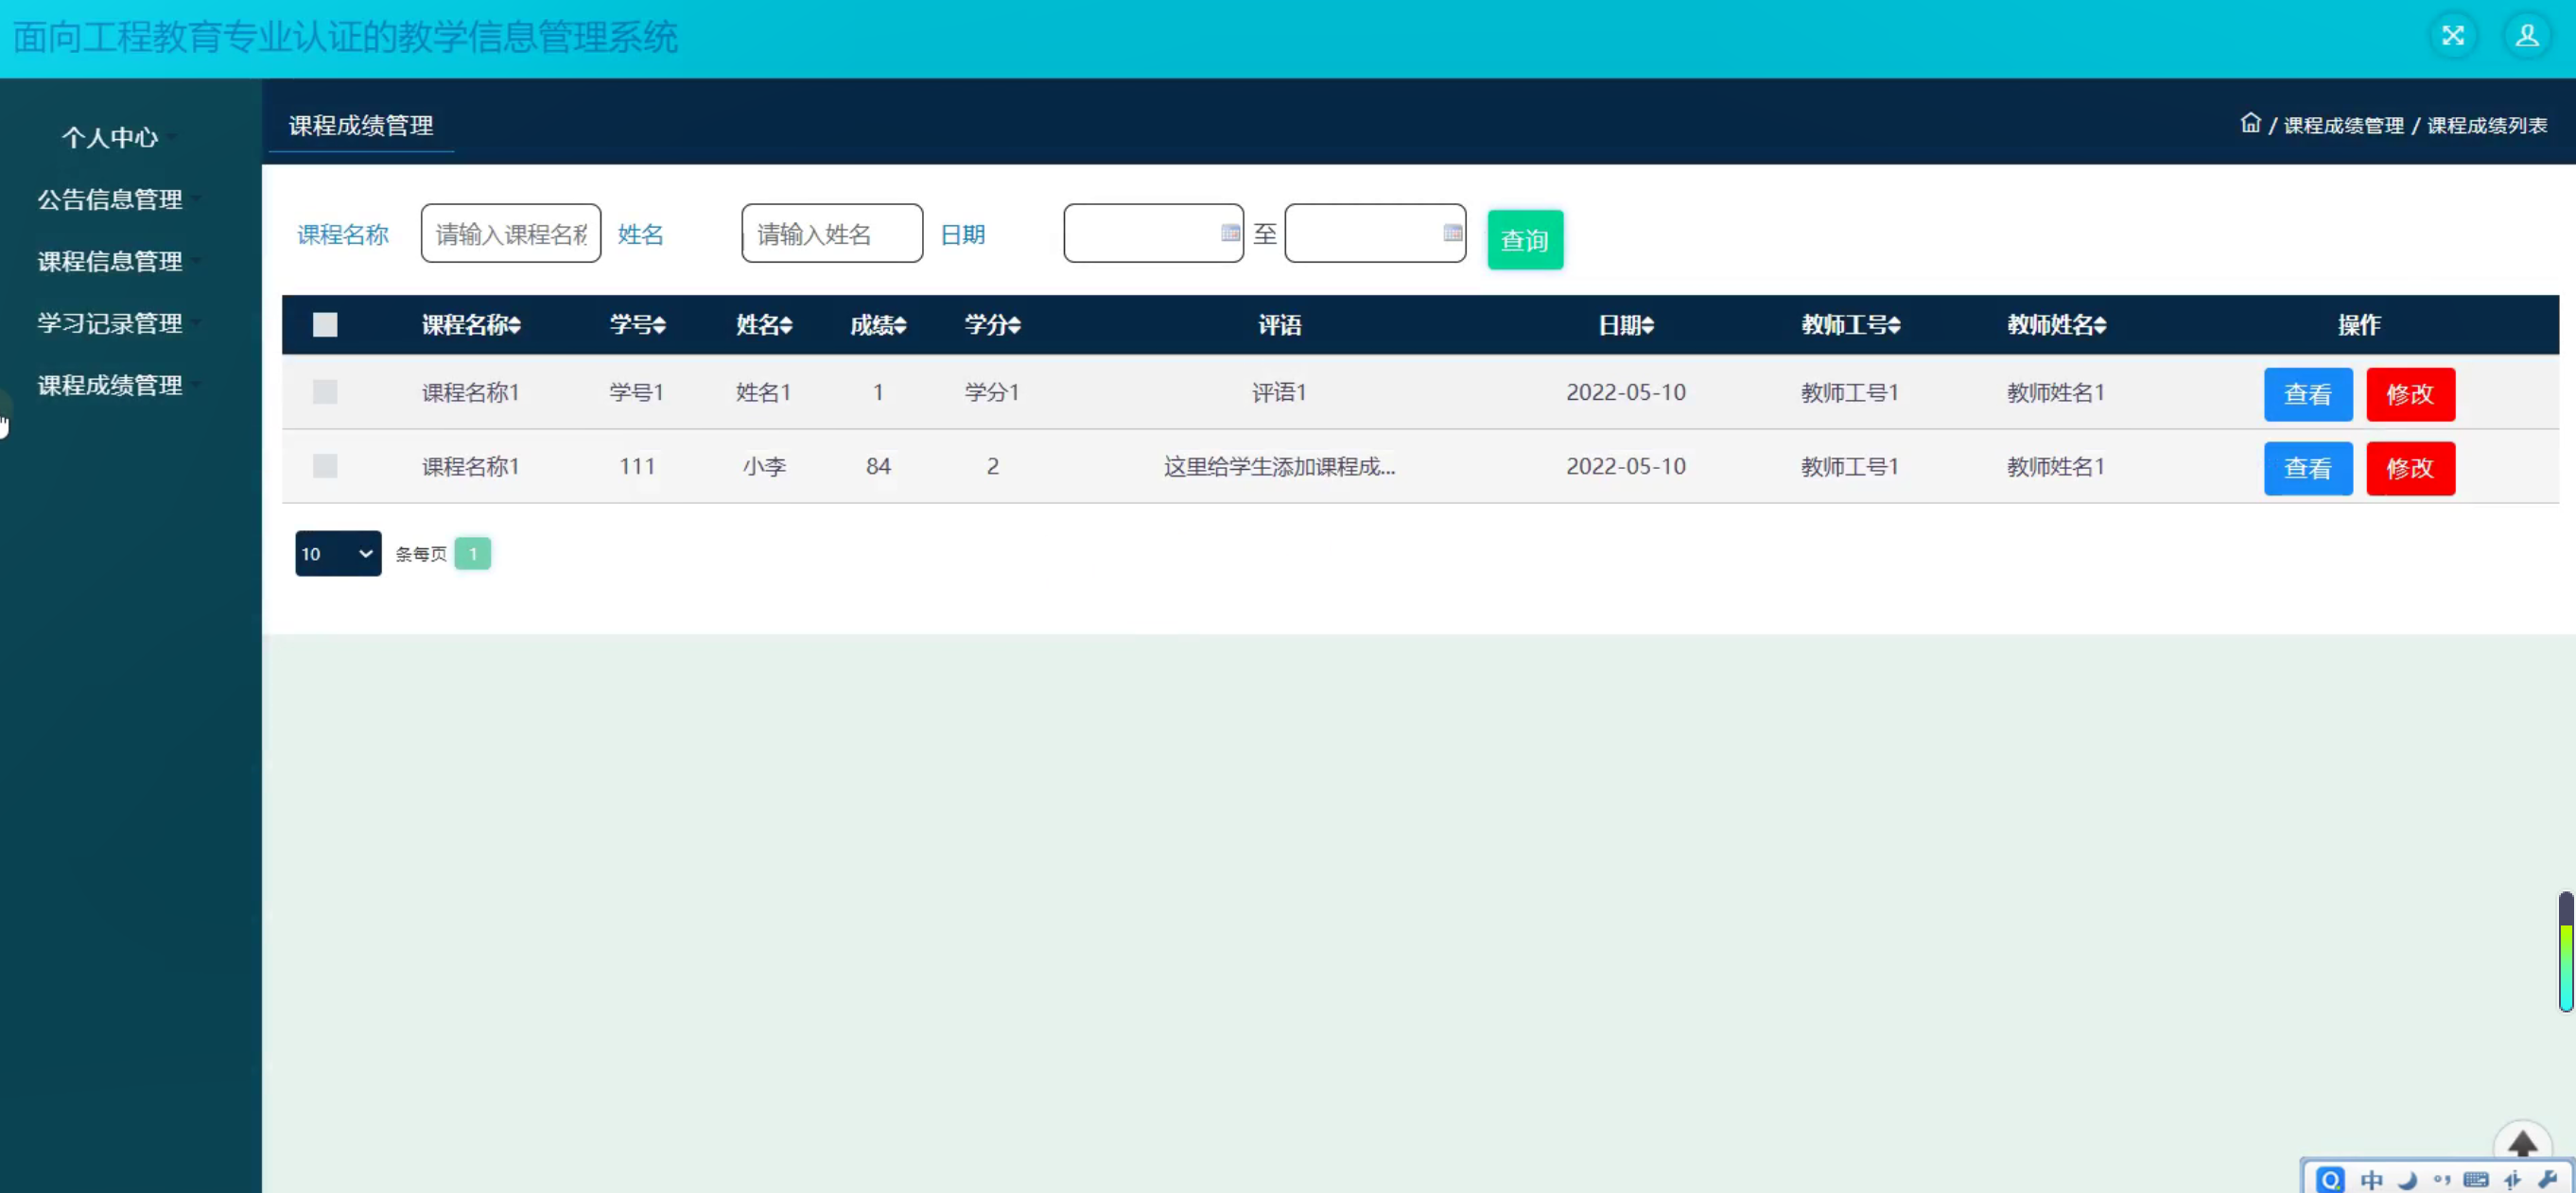2576x1193 pixels.
Task: Sort table by 成绩 column
Action: pyautogui.click(x=878, y=325)
